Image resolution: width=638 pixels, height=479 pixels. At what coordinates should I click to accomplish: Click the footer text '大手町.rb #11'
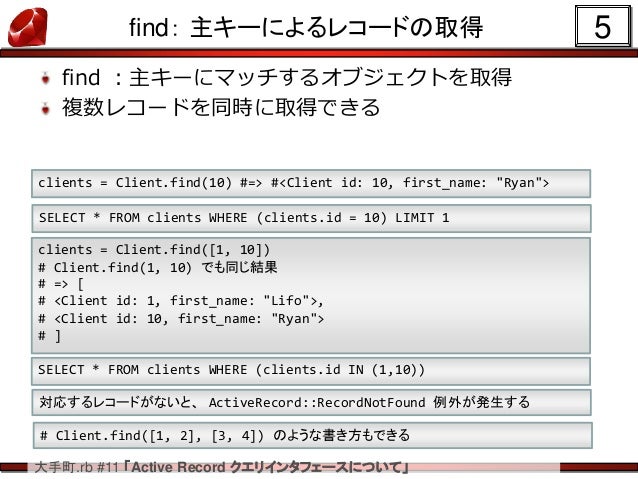[x=76, y=467]
